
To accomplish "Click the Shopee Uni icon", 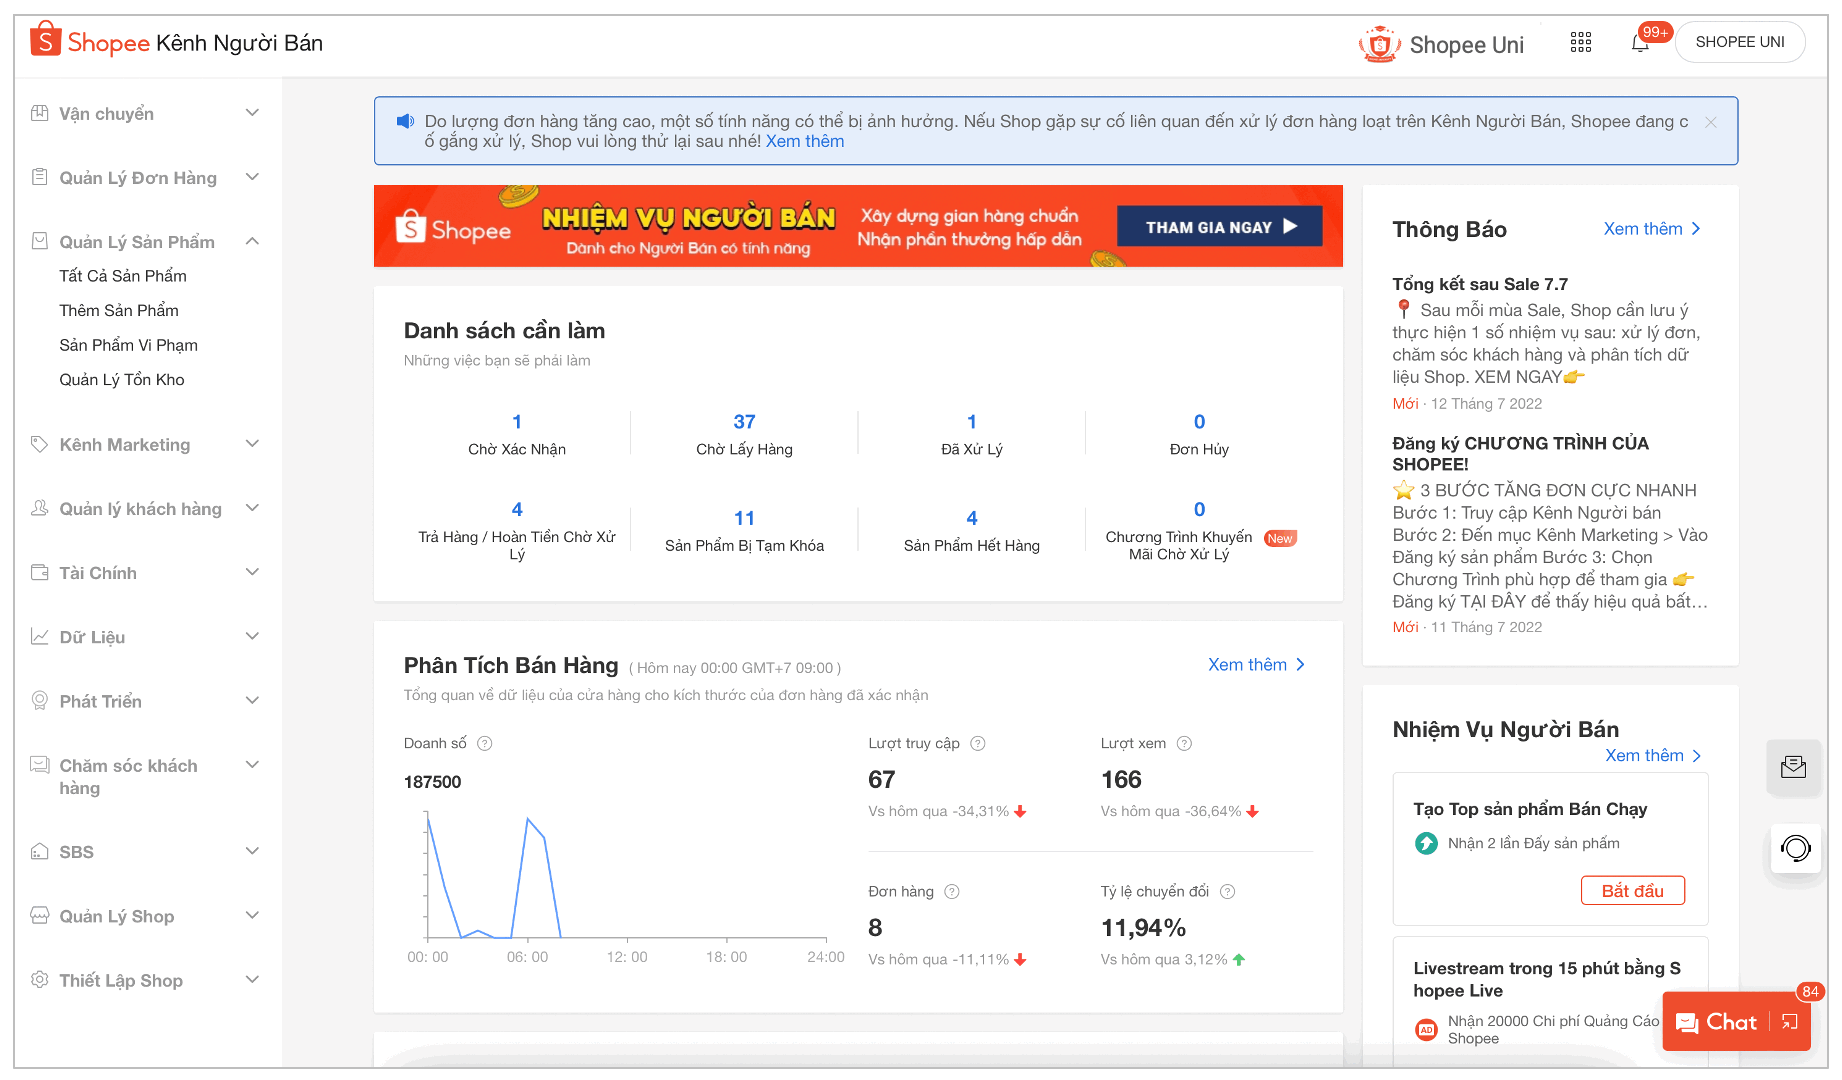I will click(x=1380, y=44).
